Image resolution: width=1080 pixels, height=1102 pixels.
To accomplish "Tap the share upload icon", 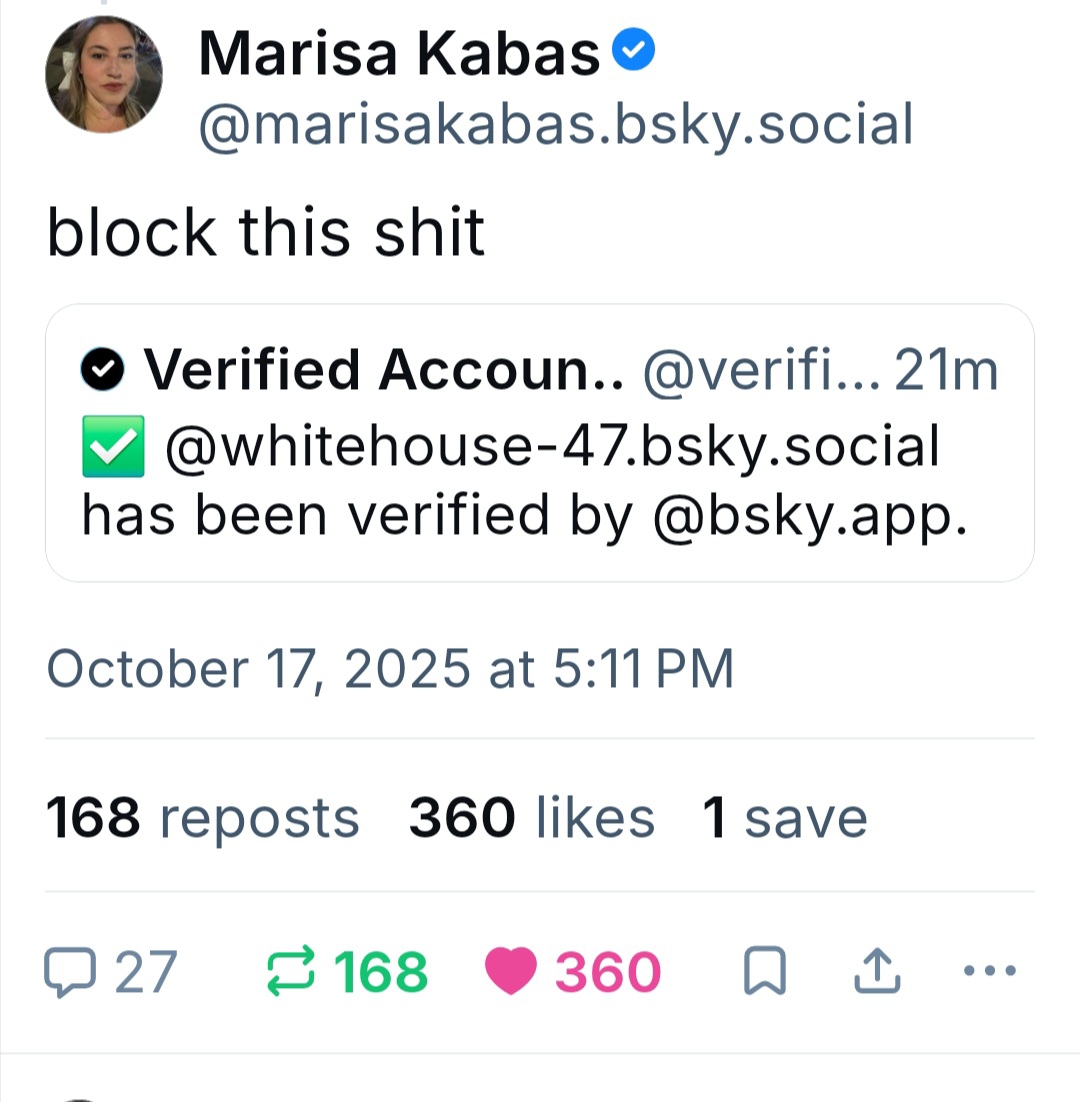I will coord(877,972).
